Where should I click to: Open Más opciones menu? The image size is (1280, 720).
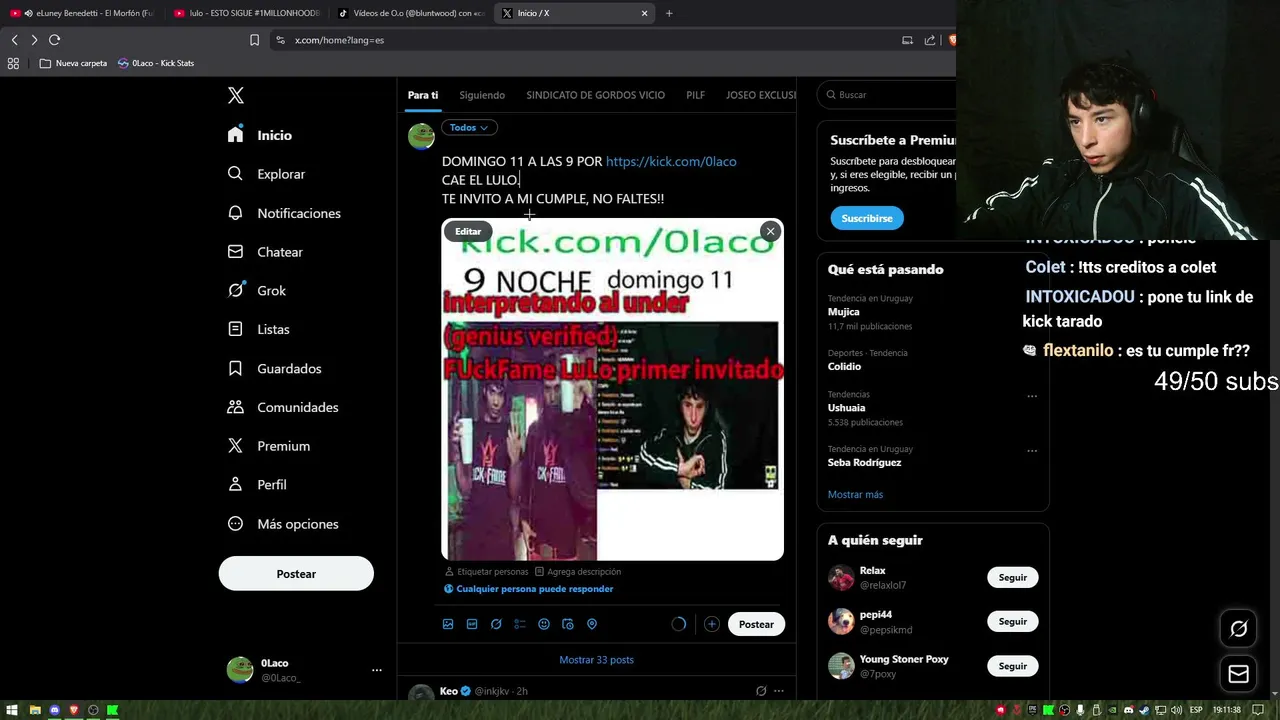coord(283,524)
